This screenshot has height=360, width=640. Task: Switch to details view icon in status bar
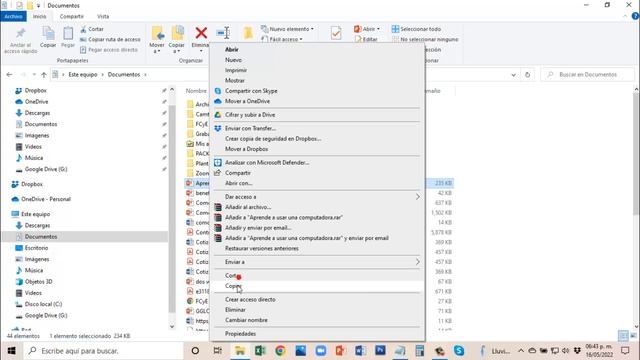pyautogui.click(x=623, y=336)
